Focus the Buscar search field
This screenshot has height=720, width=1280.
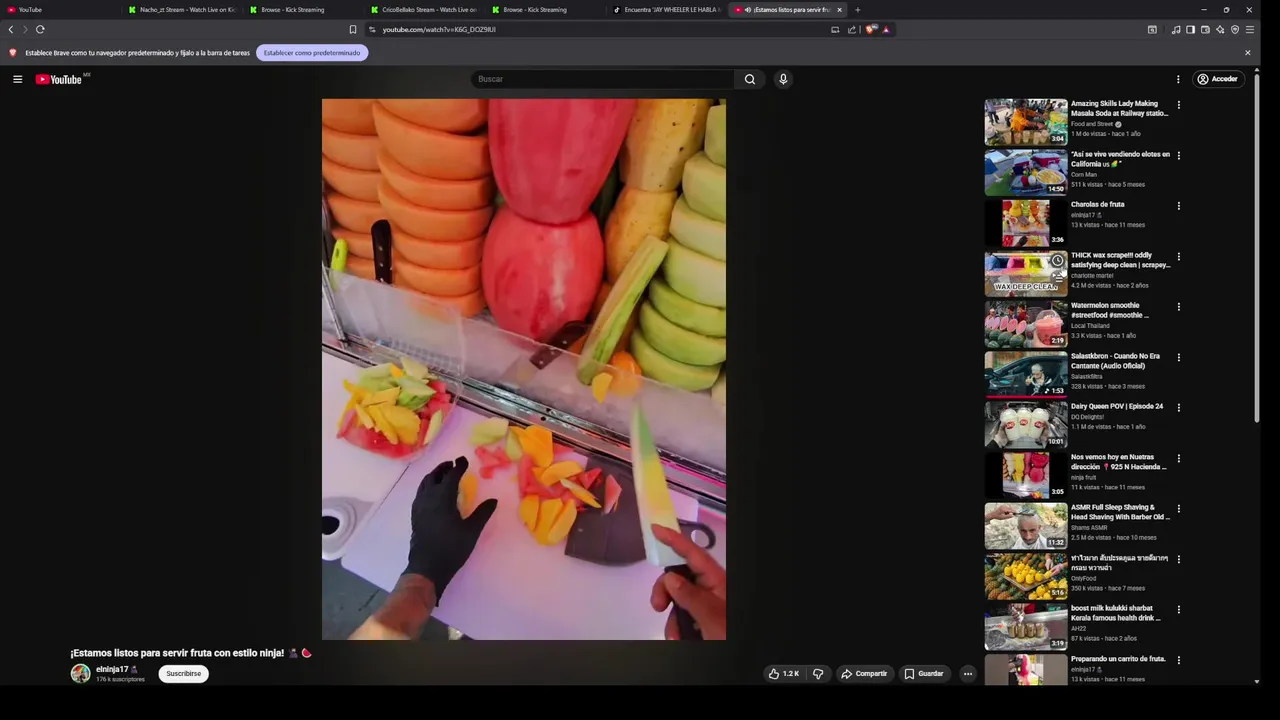(x=603, y=79)
